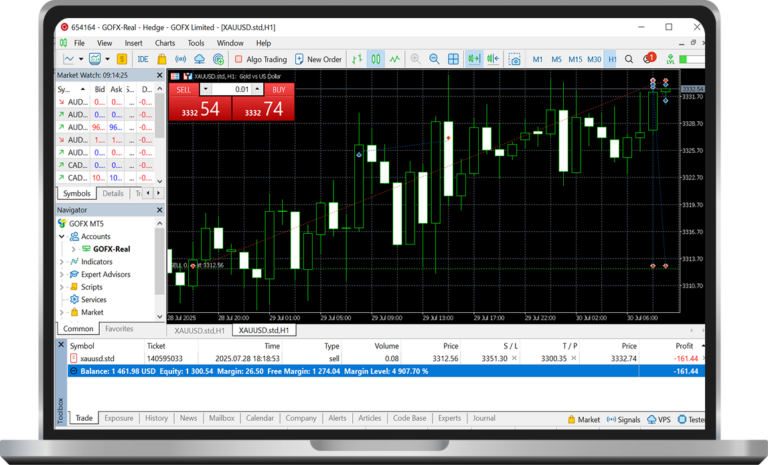Screen dimensions: 768x465
Task: Click the green LVL depth icon
Action: click(x=670, y=59)
